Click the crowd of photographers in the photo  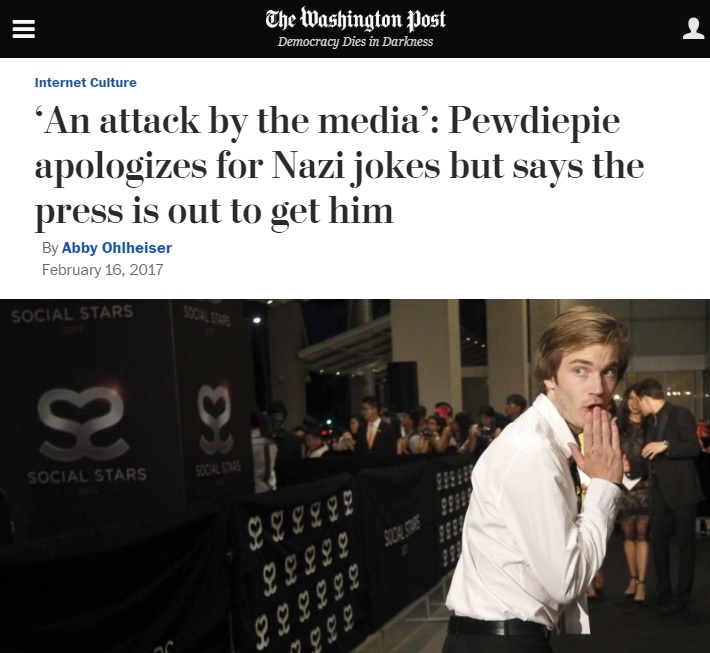385,428
